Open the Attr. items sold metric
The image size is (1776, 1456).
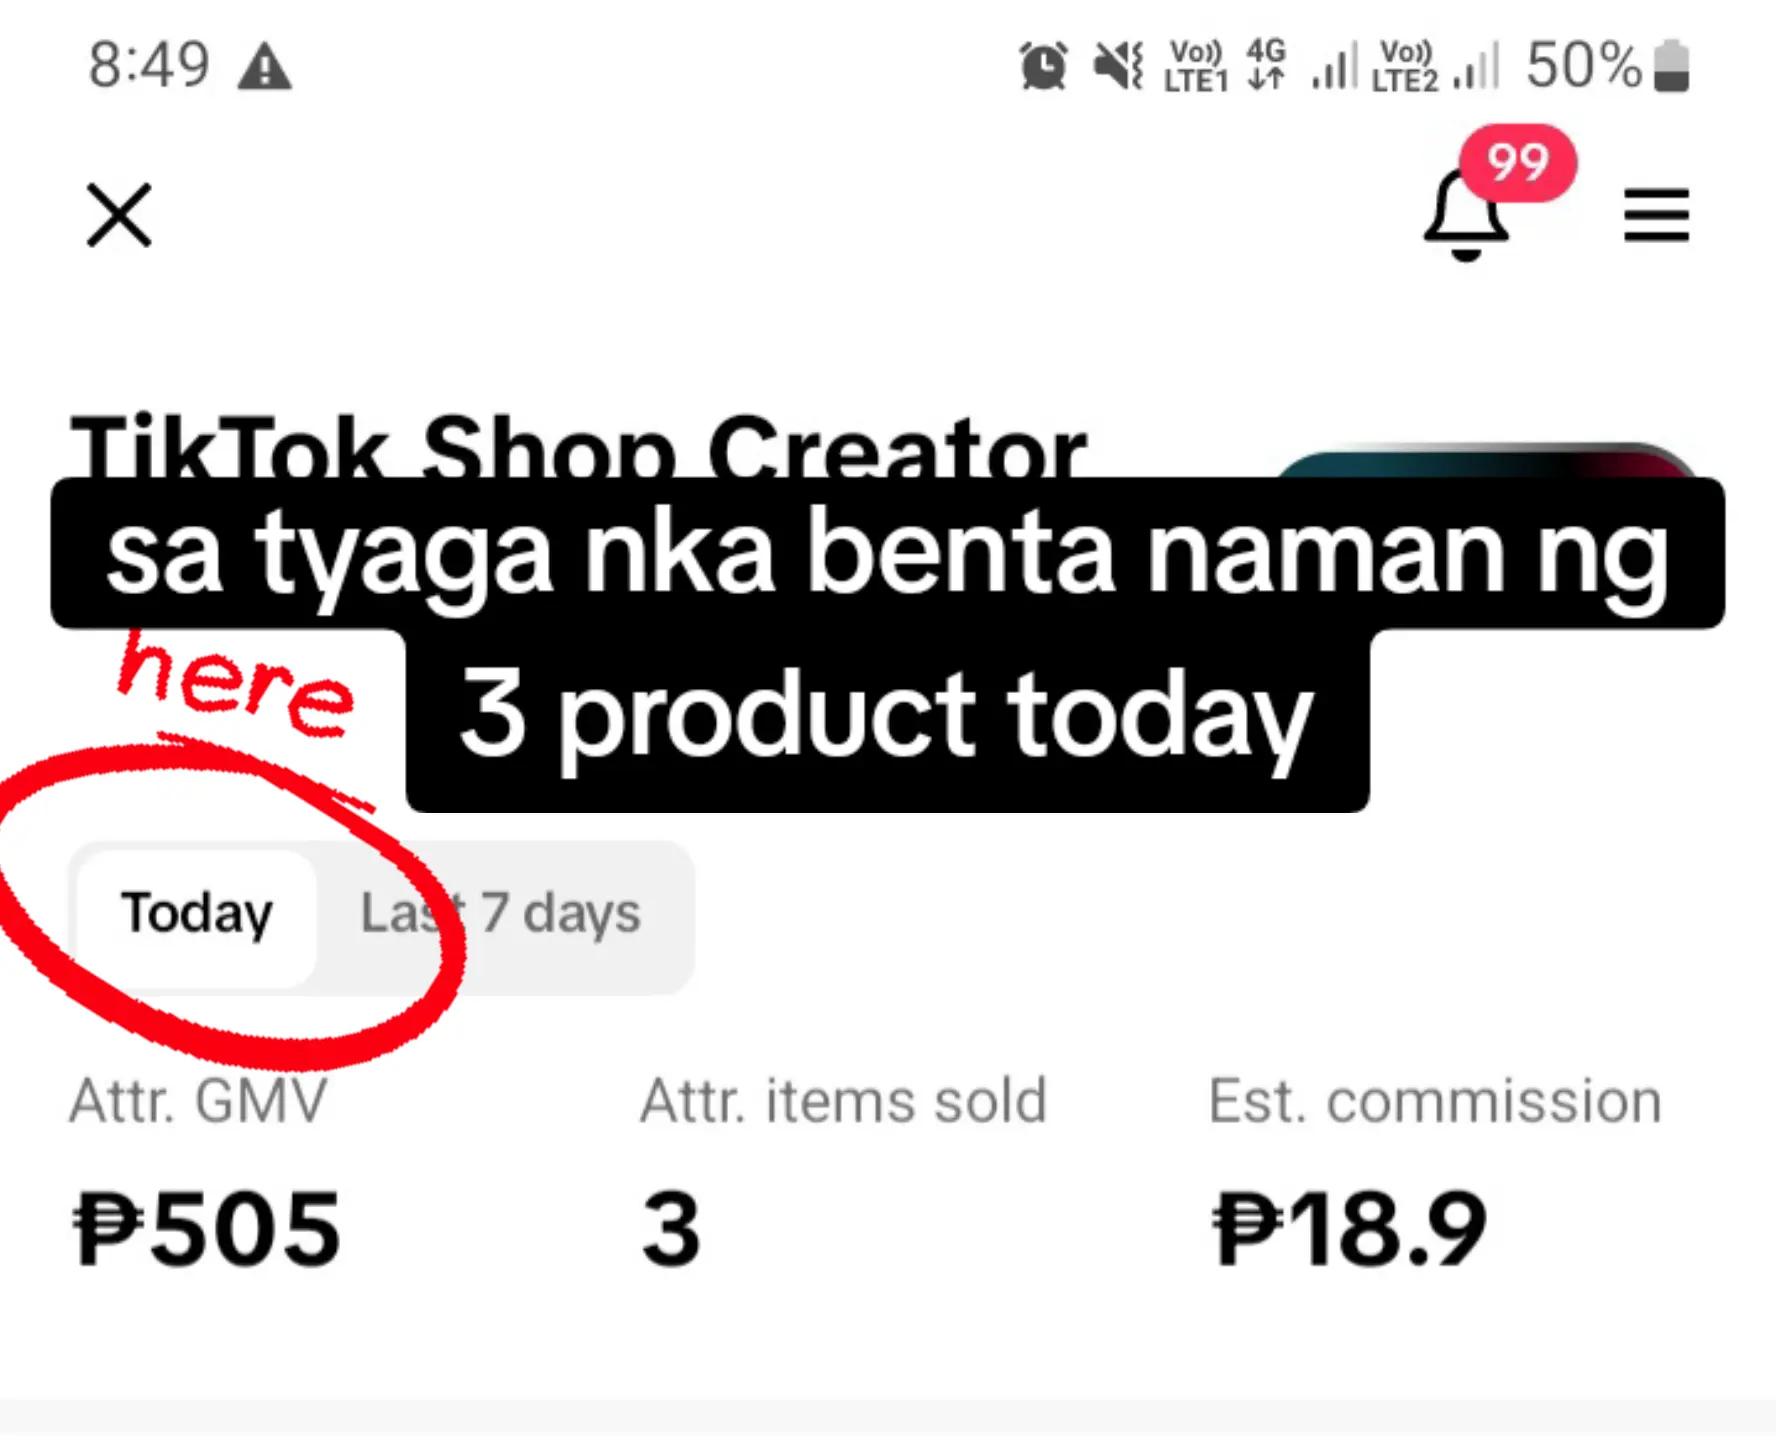[x=843, y=1172]
